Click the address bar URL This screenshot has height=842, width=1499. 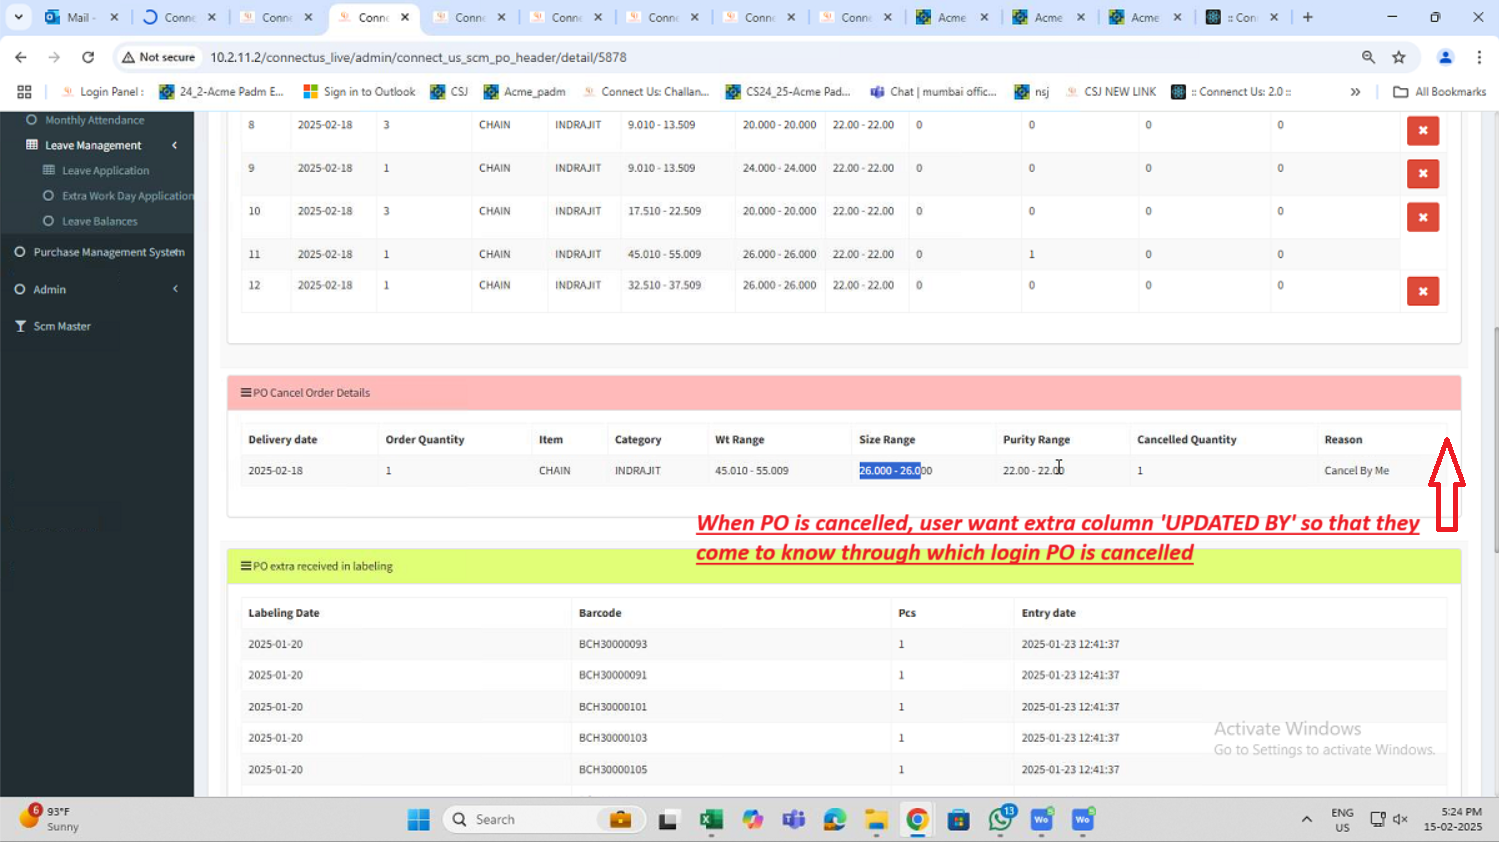coord(418,57)
